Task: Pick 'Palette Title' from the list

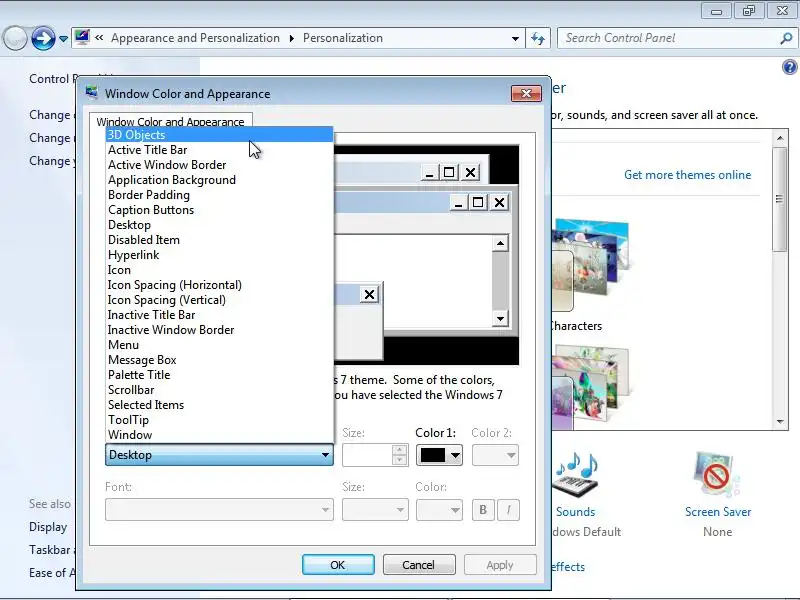Action: 219,375
